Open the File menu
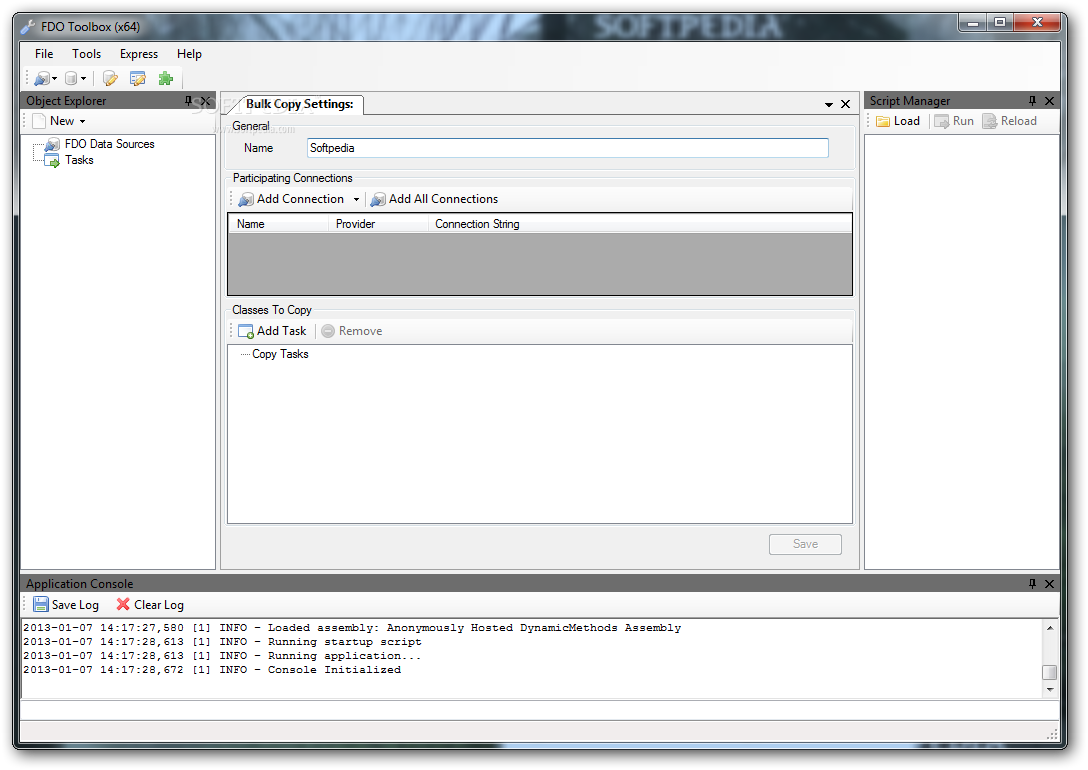Image resolution: width=1088 pixels, height=770 pixels. click(x=44, y=53)
